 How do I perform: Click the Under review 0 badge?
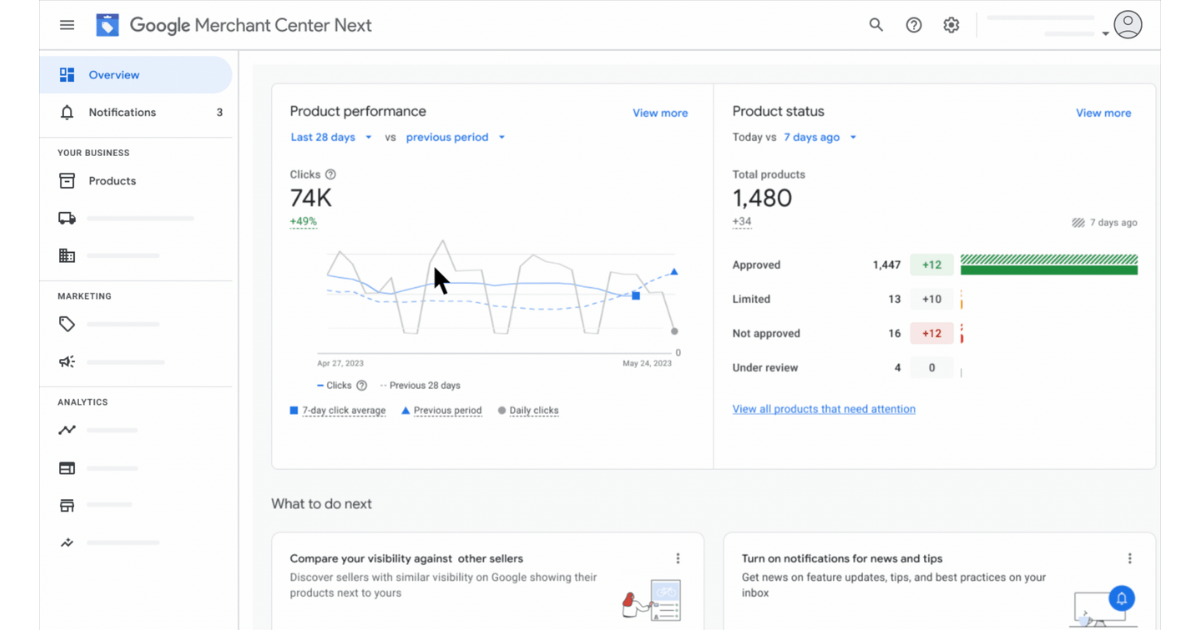pos(931,367)
